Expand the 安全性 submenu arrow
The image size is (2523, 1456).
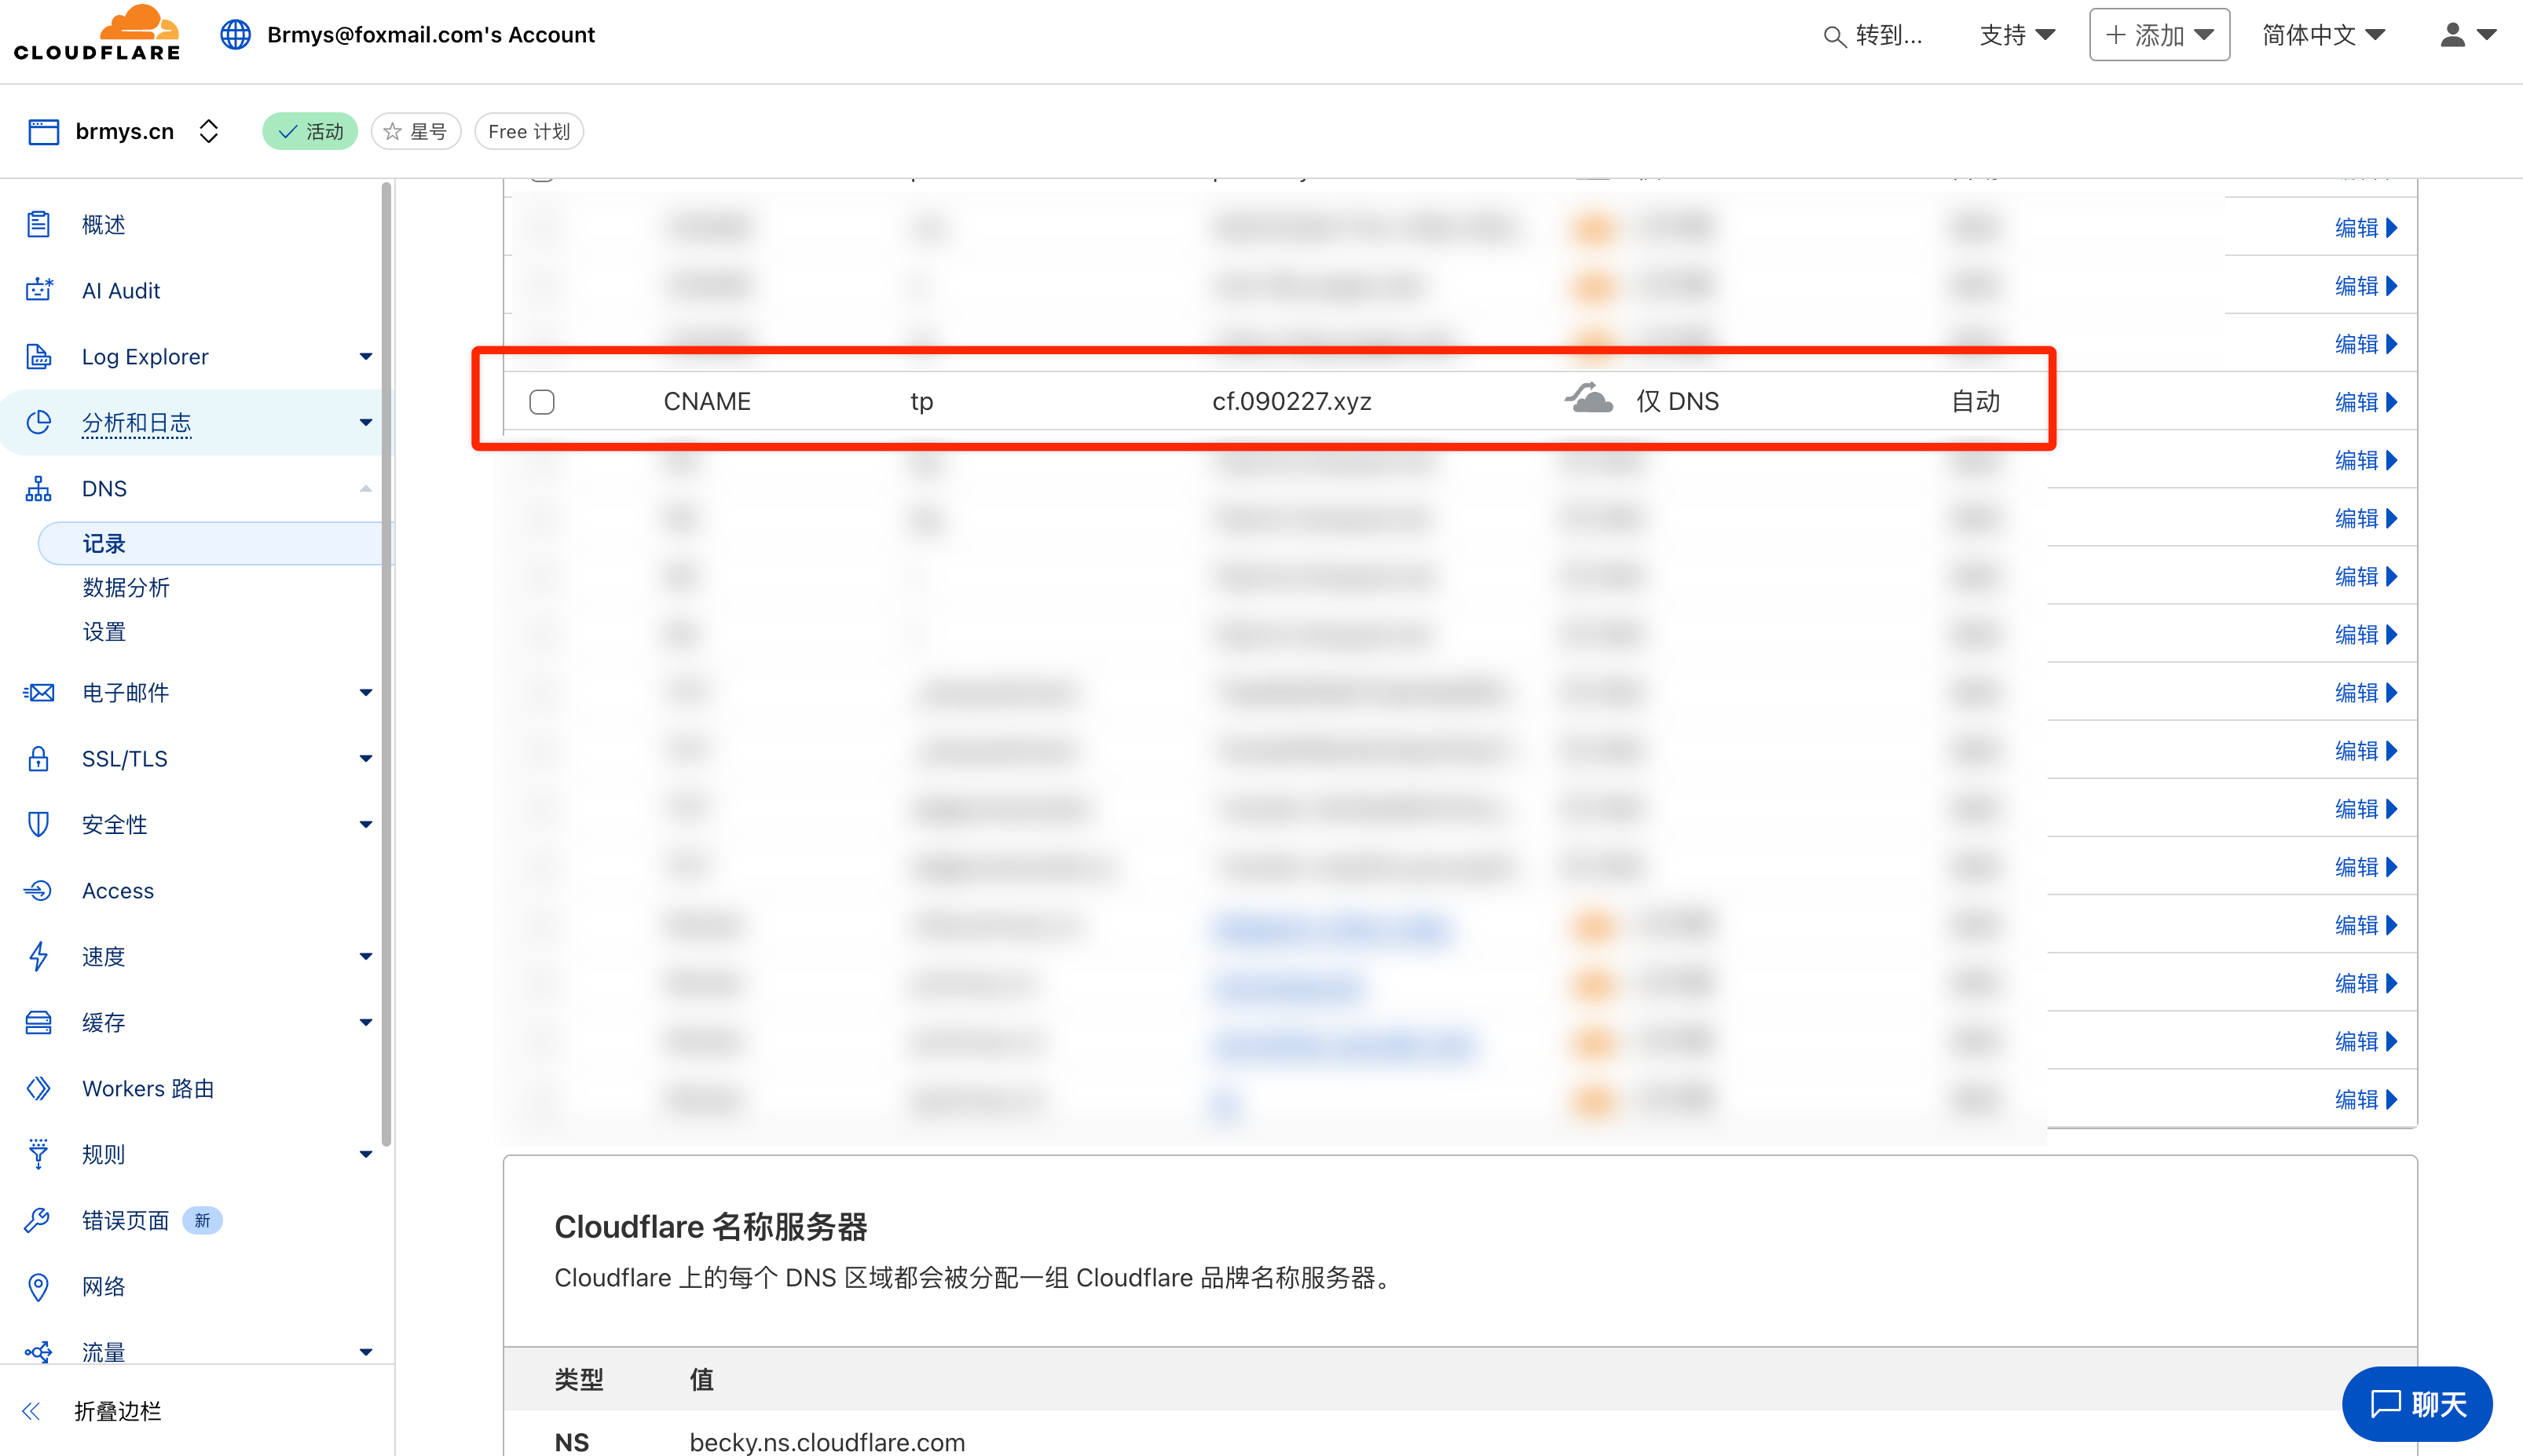click(x=366, y=824)
